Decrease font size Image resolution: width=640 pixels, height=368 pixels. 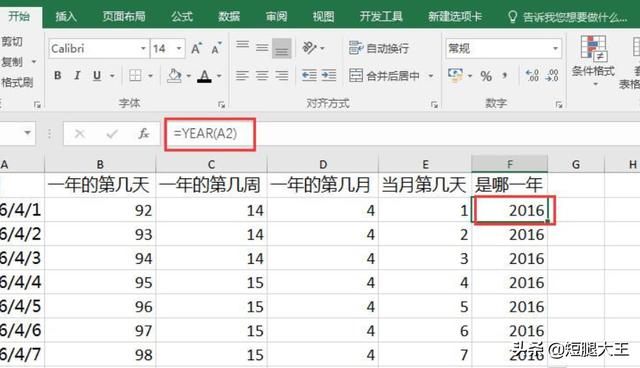(216, 49)
